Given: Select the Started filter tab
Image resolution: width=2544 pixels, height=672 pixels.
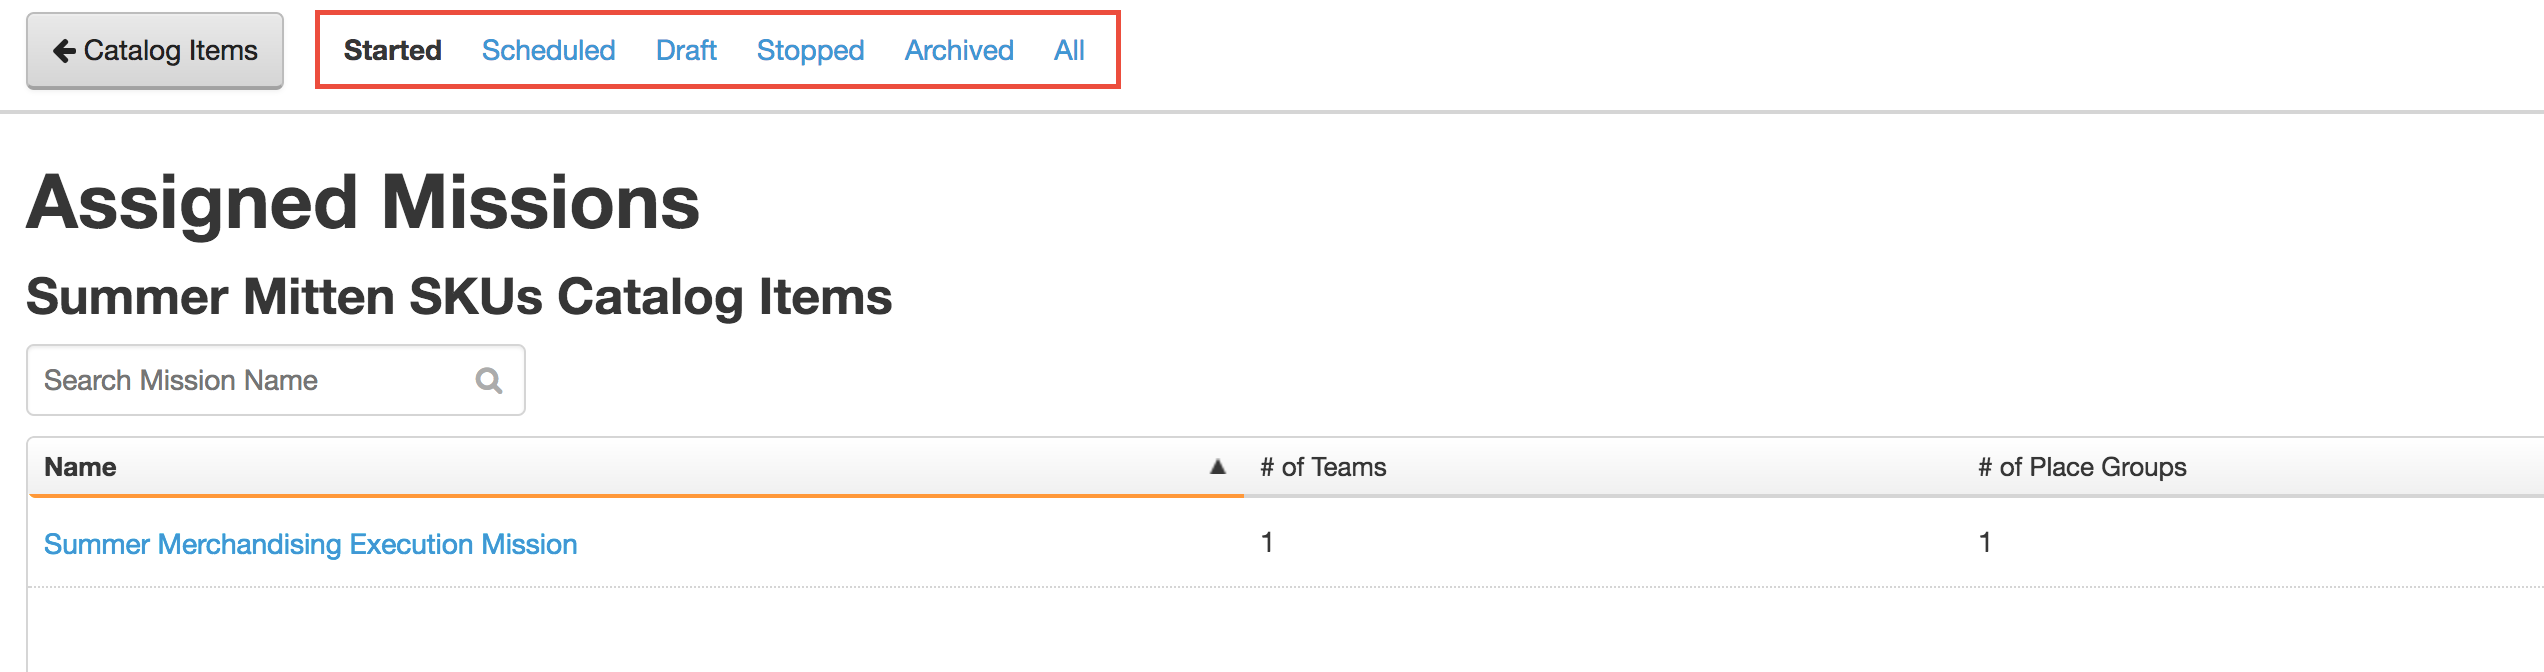Looking at the screenshot, I should (x=392, y=50).
